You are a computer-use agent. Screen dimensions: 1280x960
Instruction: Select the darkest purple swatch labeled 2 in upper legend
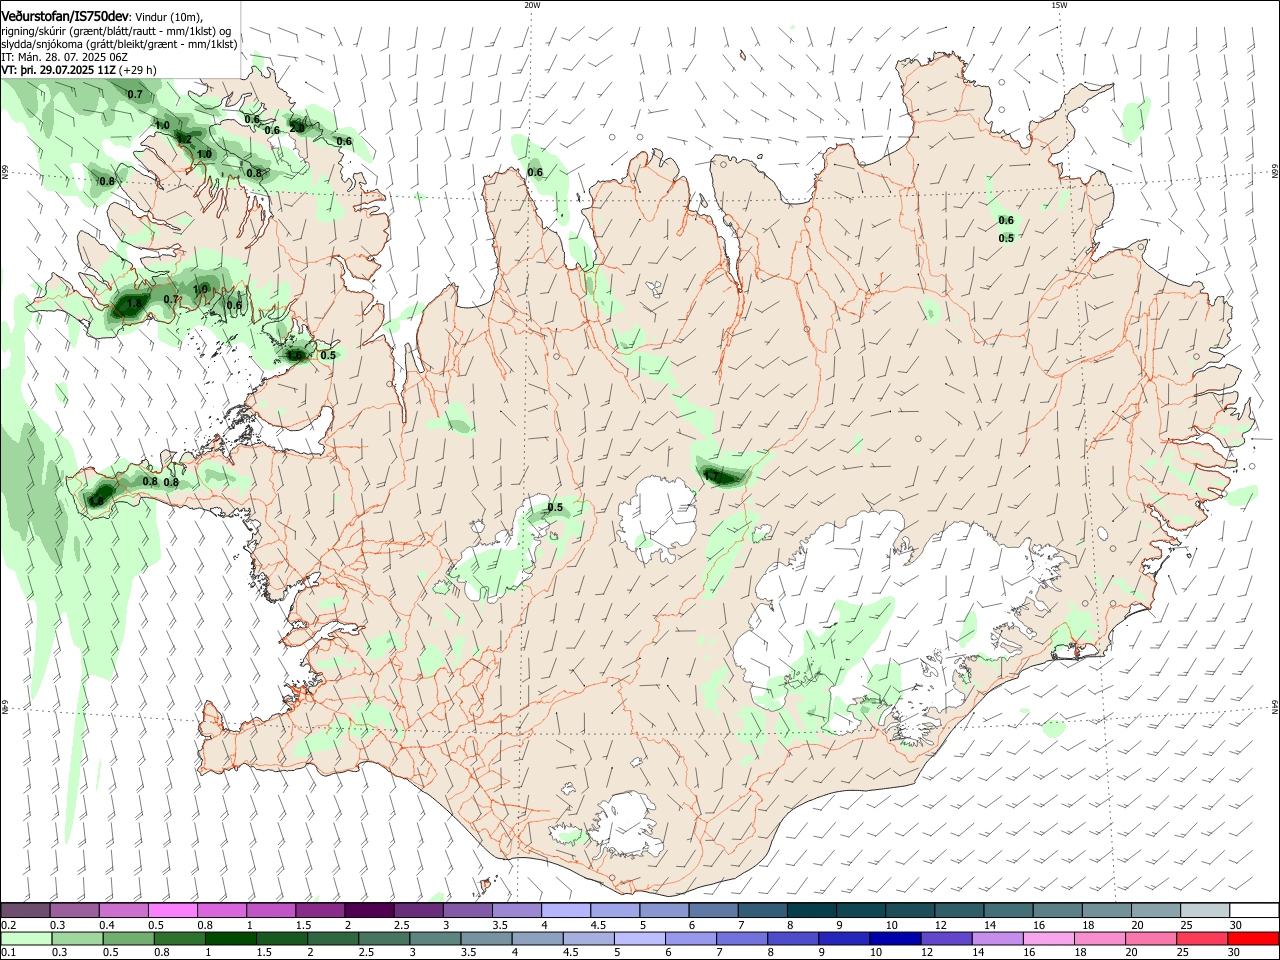click(369, 911)
